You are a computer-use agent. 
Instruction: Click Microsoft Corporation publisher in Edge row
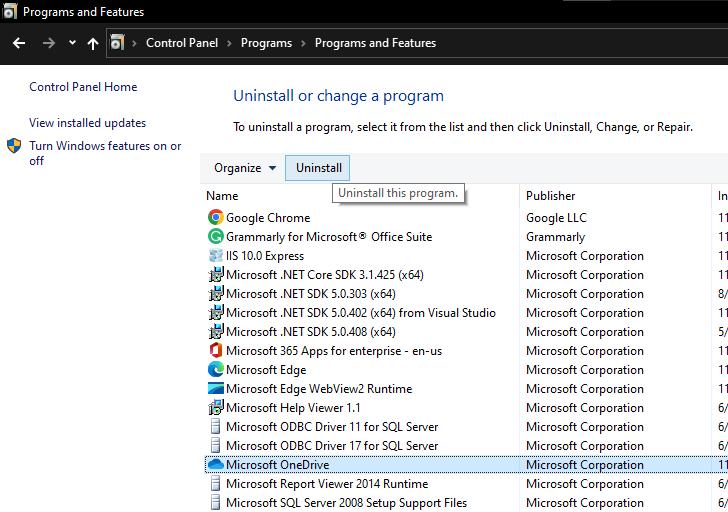[x=585, y=370]
